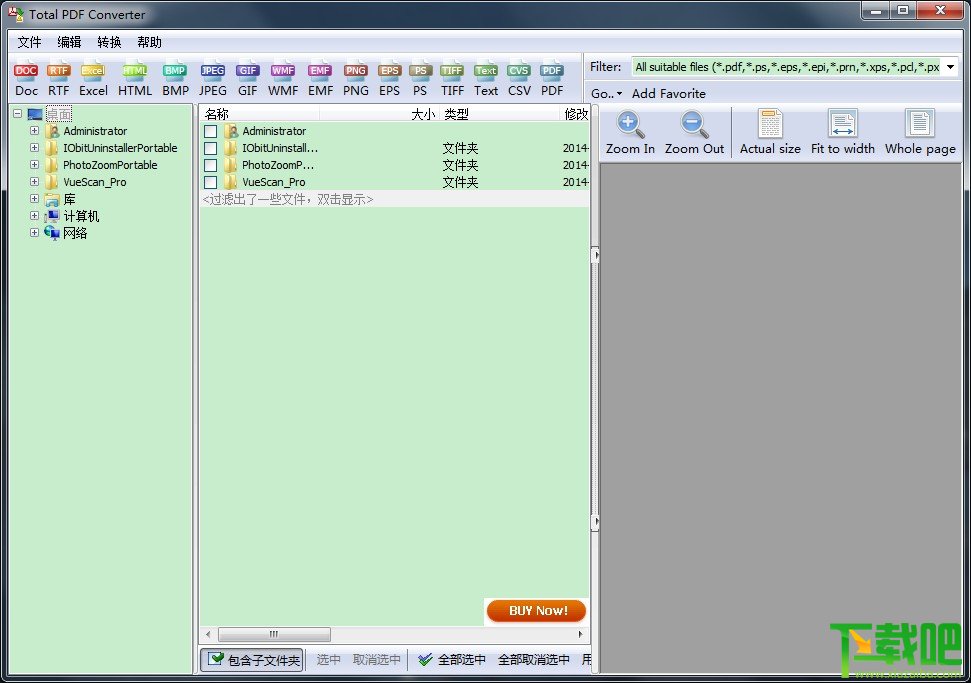The image size is (971, 683).
Task: Toggle 包含子文件夹 include subfolders option
Action: click(252, 659)
